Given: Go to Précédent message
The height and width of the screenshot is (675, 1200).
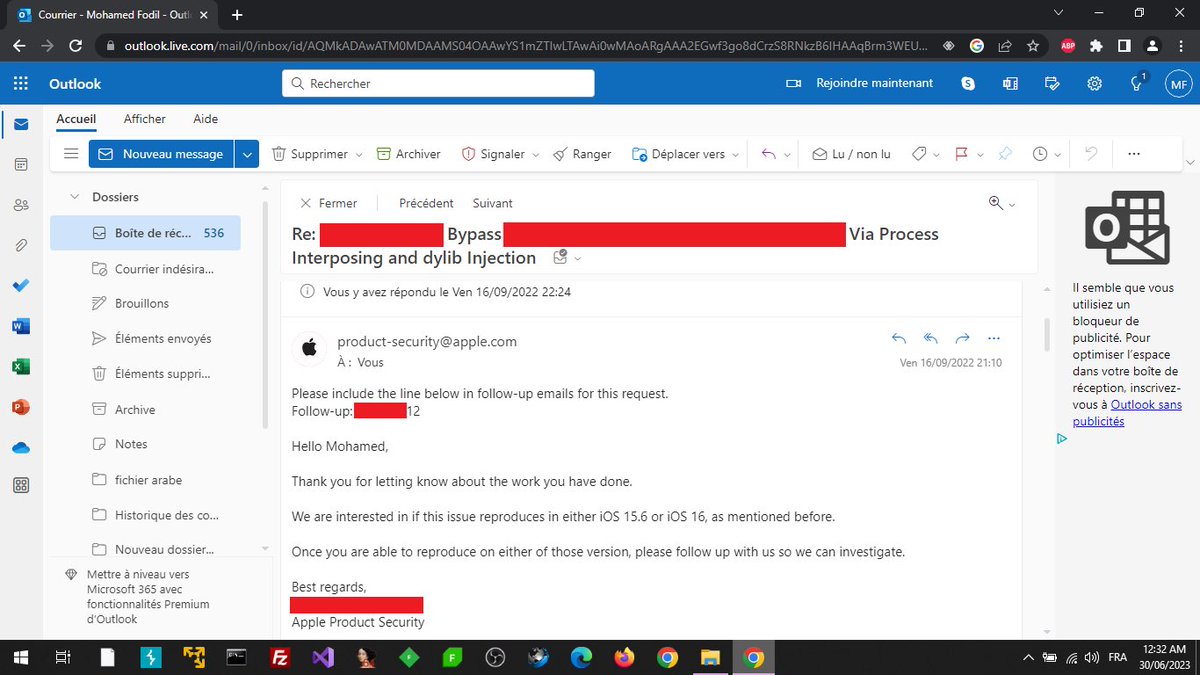Looking at the screenshot, I should coord(426,203).
